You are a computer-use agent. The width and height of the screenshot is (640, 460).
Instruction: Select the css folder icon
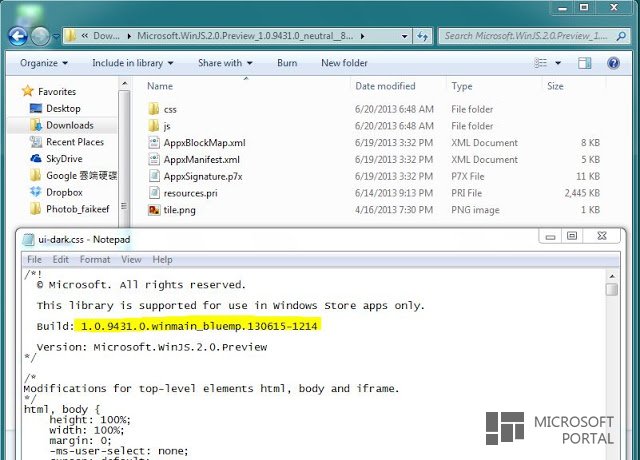(154, 109)
